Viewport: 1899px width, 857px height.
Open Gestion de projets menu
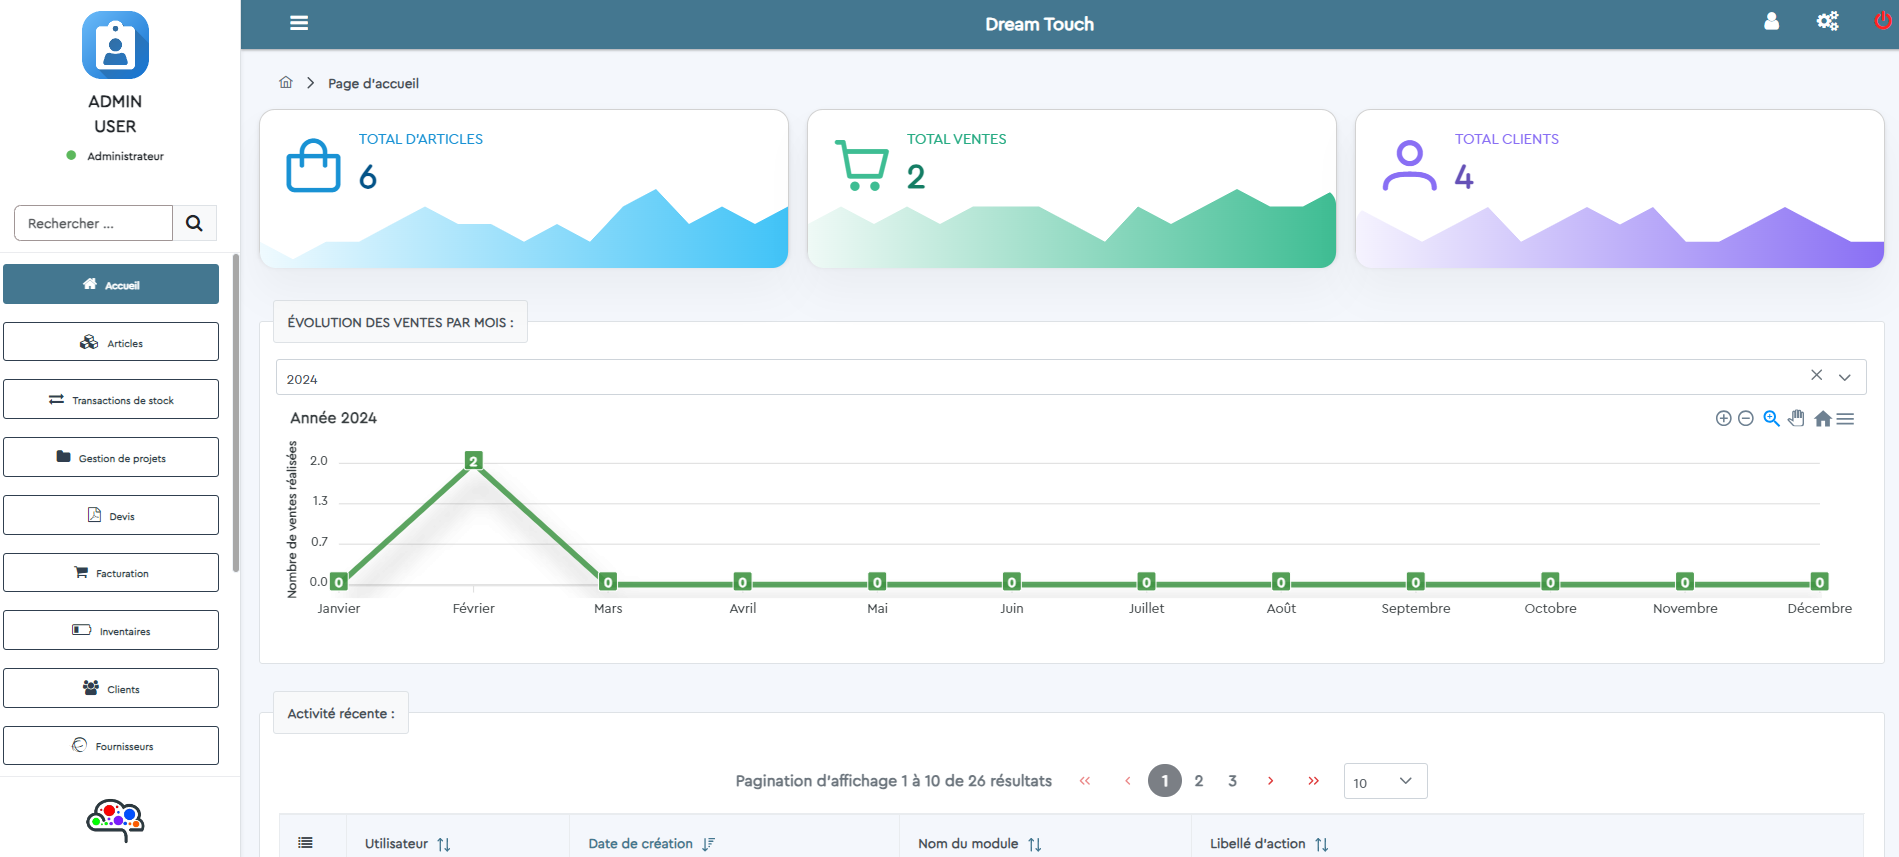coord(111,457)
